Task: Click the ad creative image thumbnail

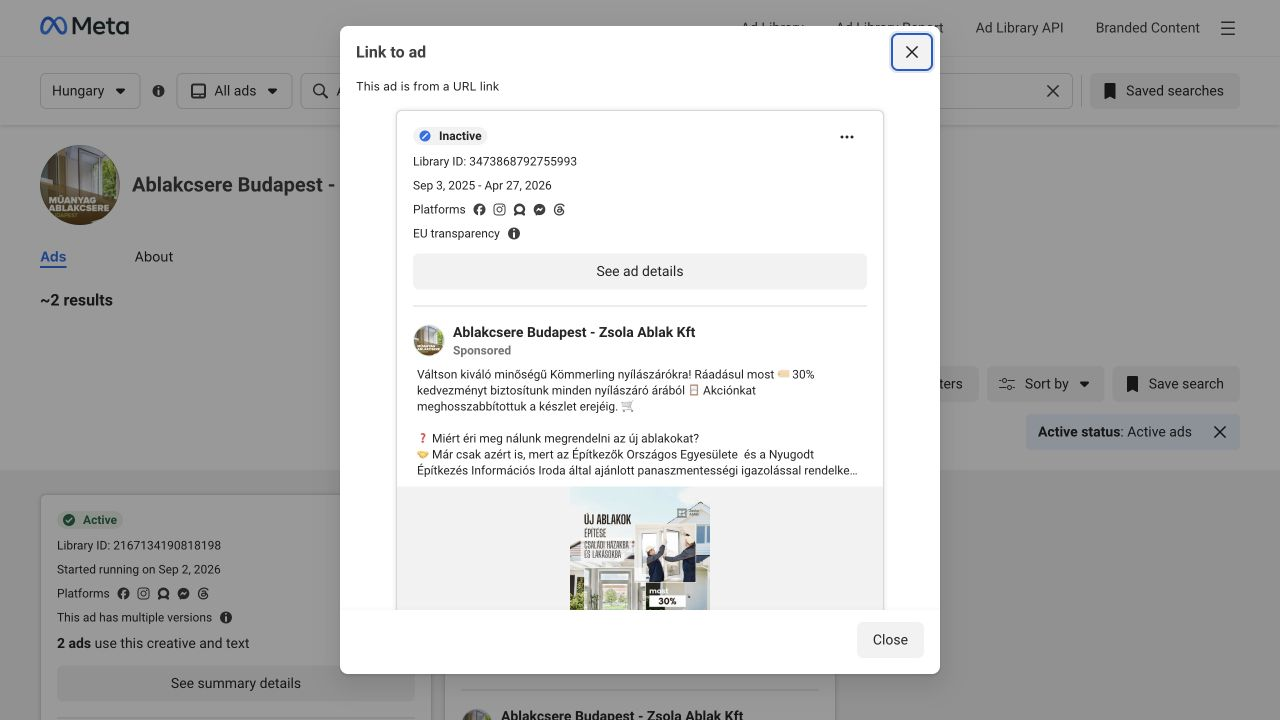Action: [x=640, y=548]
